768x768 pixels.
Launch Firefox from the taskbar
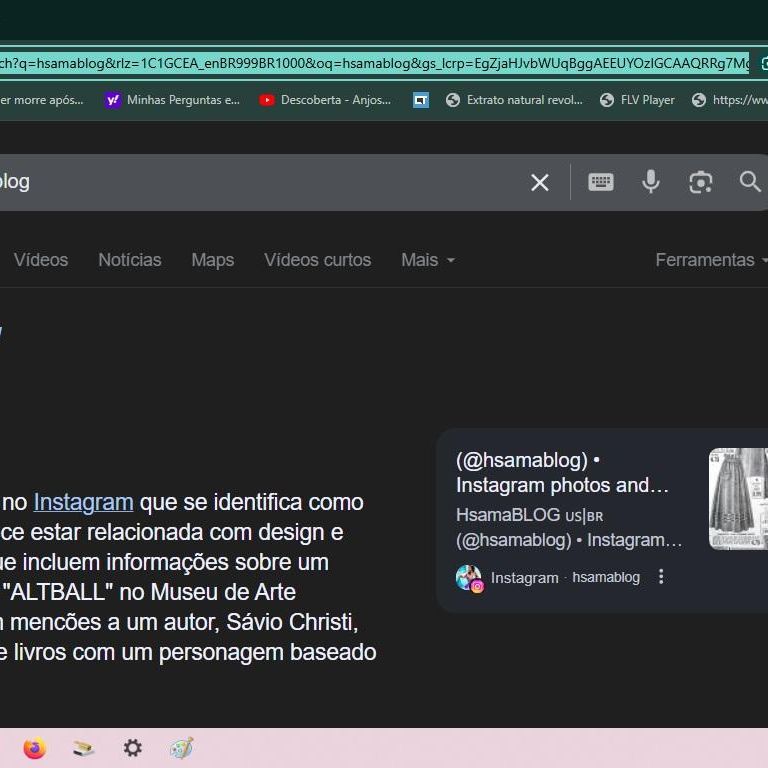pos(35,748)
